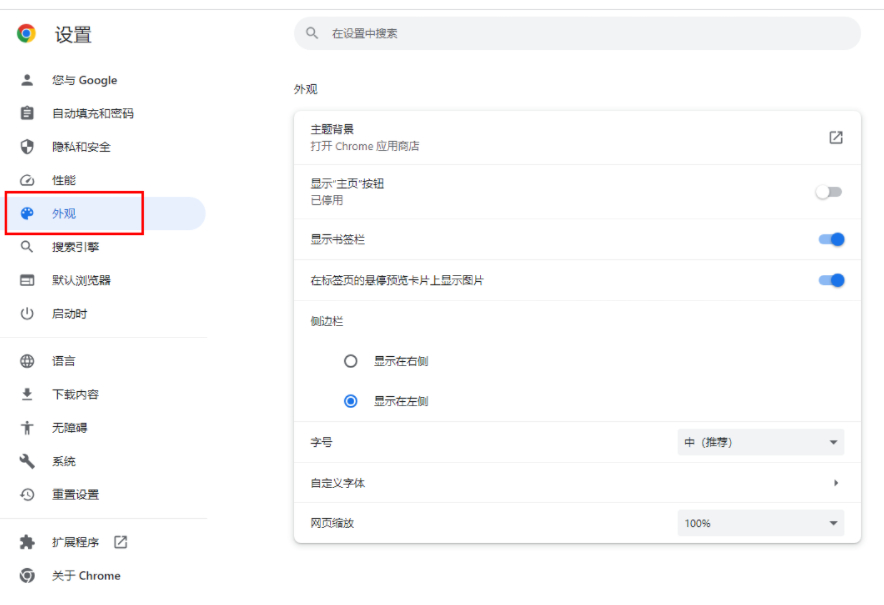Click the 字号 label
884x605 pixels.
coord(321,442)
